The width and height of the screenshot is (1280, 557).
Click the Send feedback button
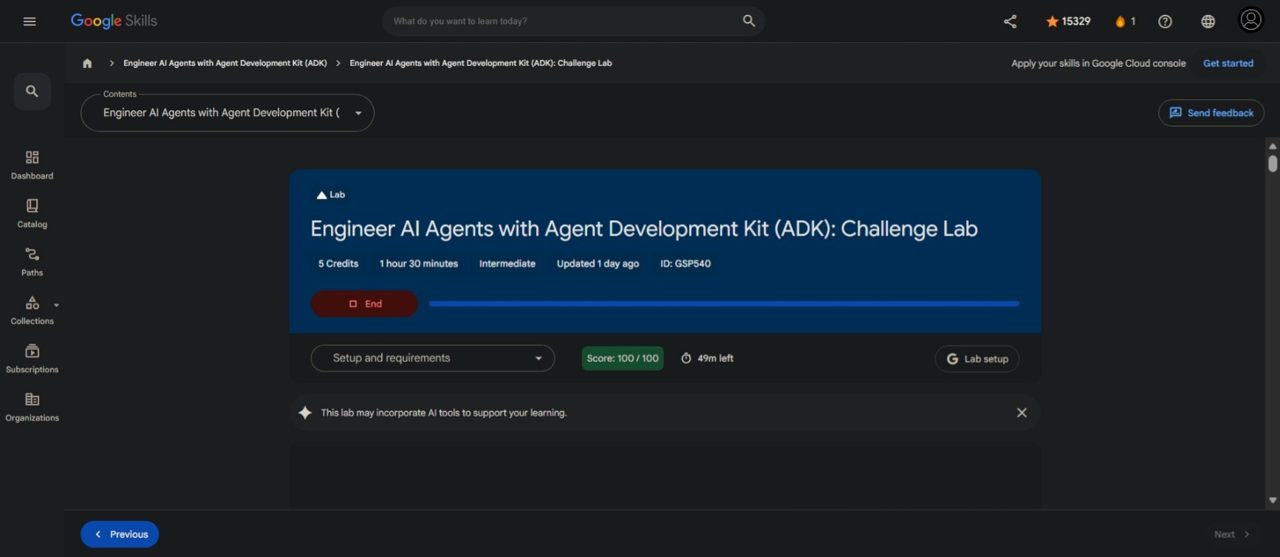click(1211, 113)
